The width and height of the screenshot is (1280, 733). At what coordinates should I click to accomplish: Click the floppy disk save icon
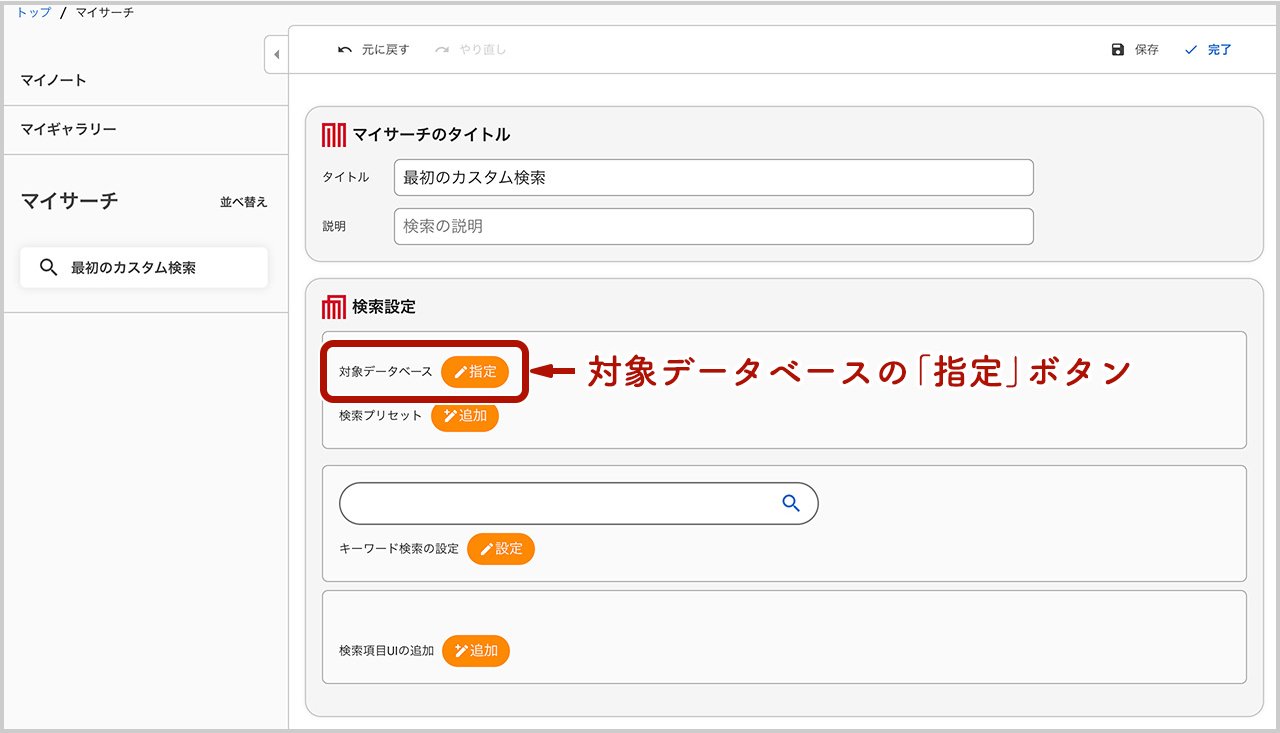tap(1118, 50)
